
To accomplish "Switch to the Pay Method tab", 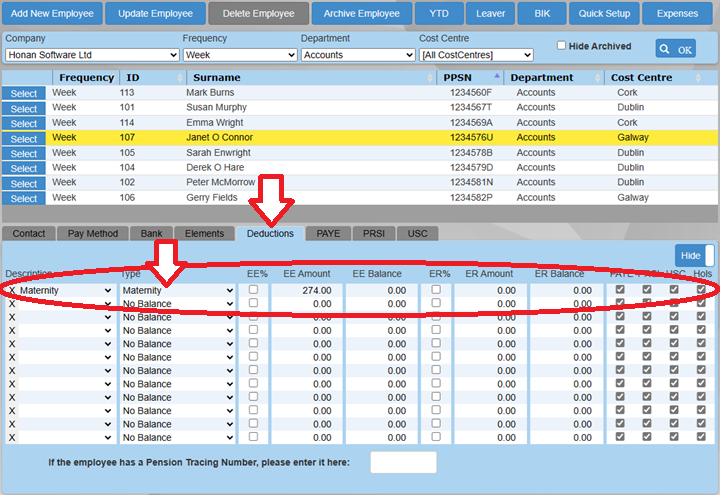I will (x=93, y=233).
